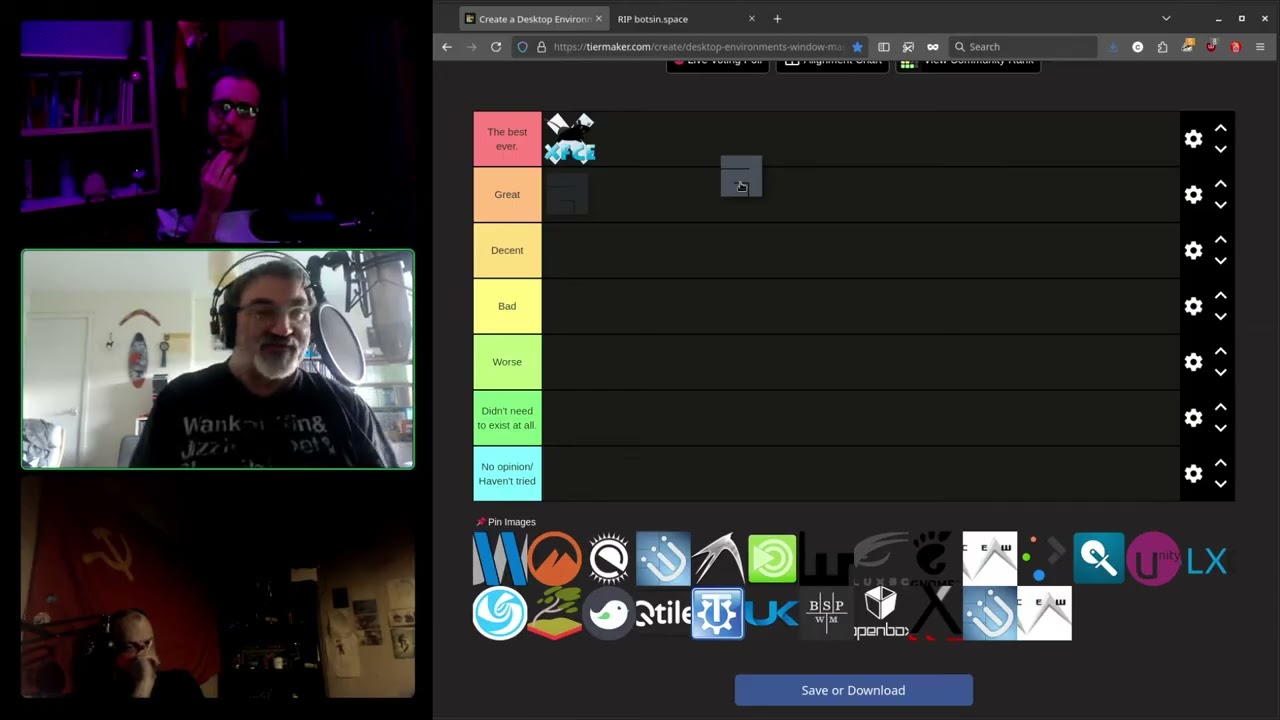Screen dimensions: 1280x720
Task: Click the tiermaker.com address bar
Action: (x=690, y=47)
